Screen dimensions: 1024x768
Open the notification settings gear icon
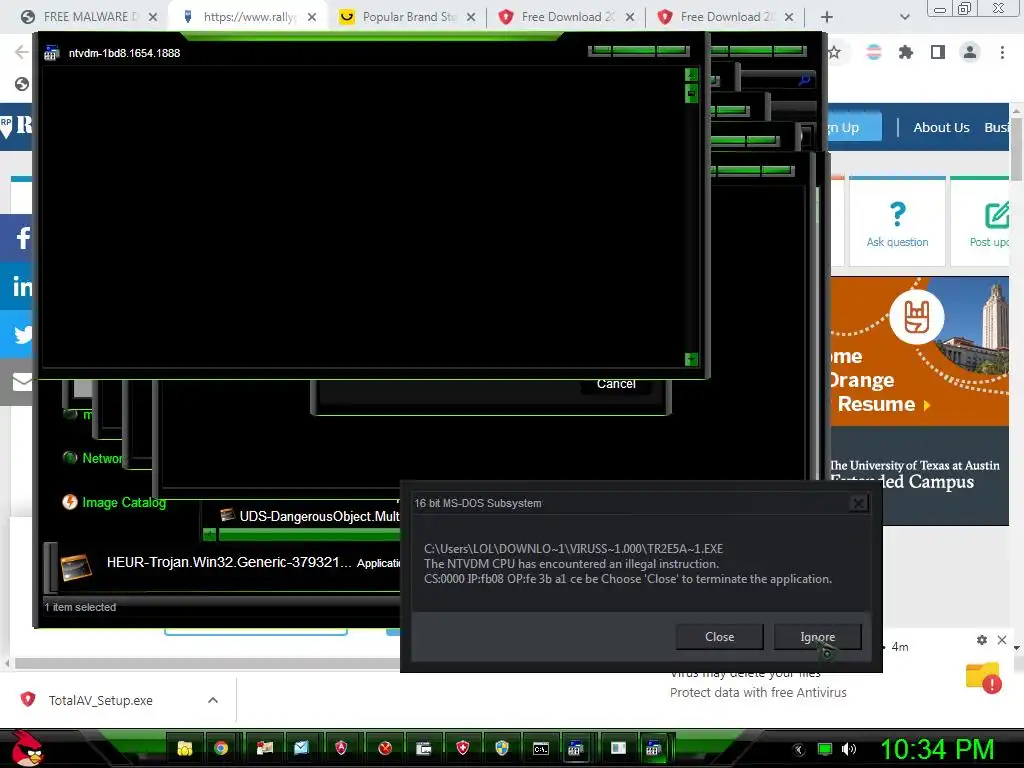point(982,640)
